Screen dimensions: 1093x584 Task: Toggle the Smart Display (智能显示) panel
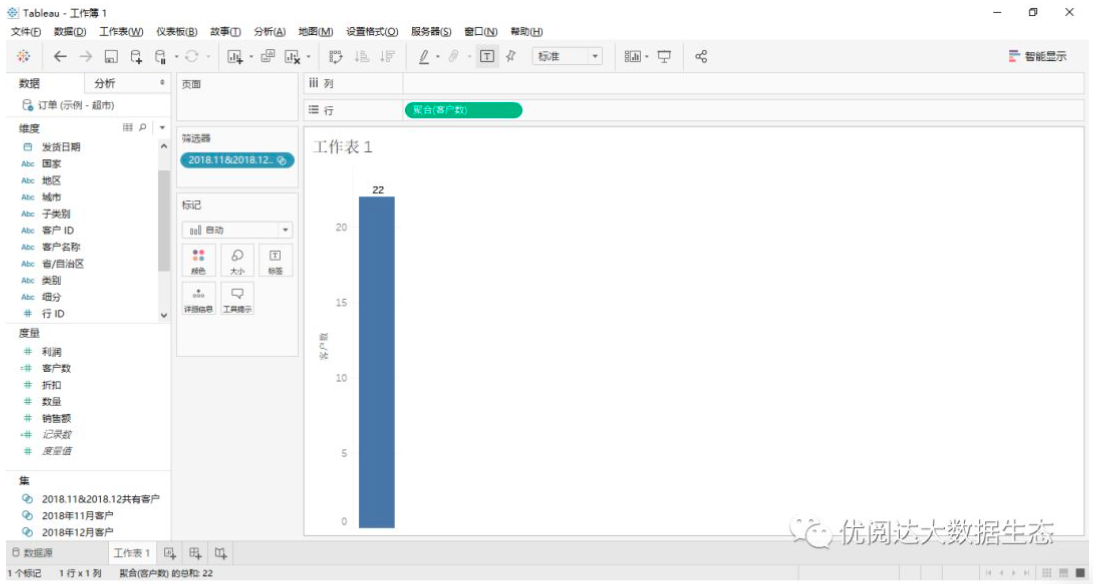(1037, 57)
